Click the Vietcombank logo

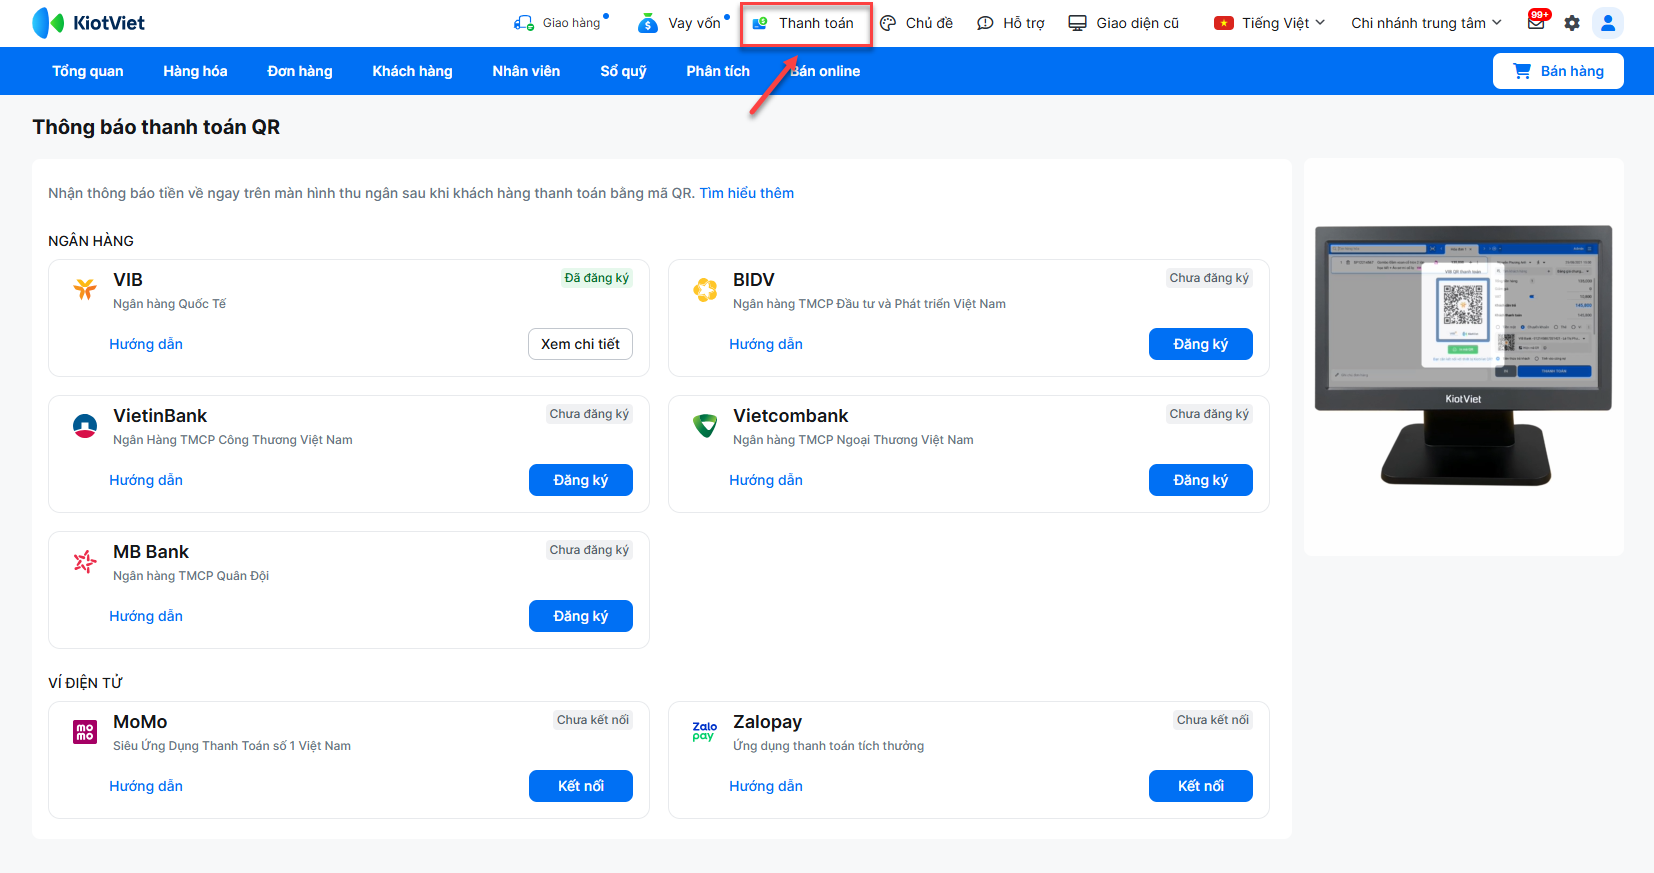[705, 426]
